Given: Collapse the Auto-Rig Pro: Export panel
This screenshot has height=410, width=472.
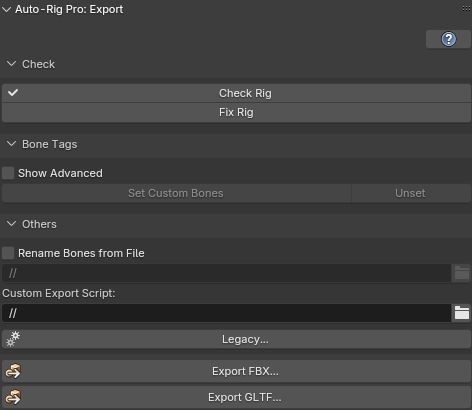Looking at the screenshot, I should coord(7,10).
